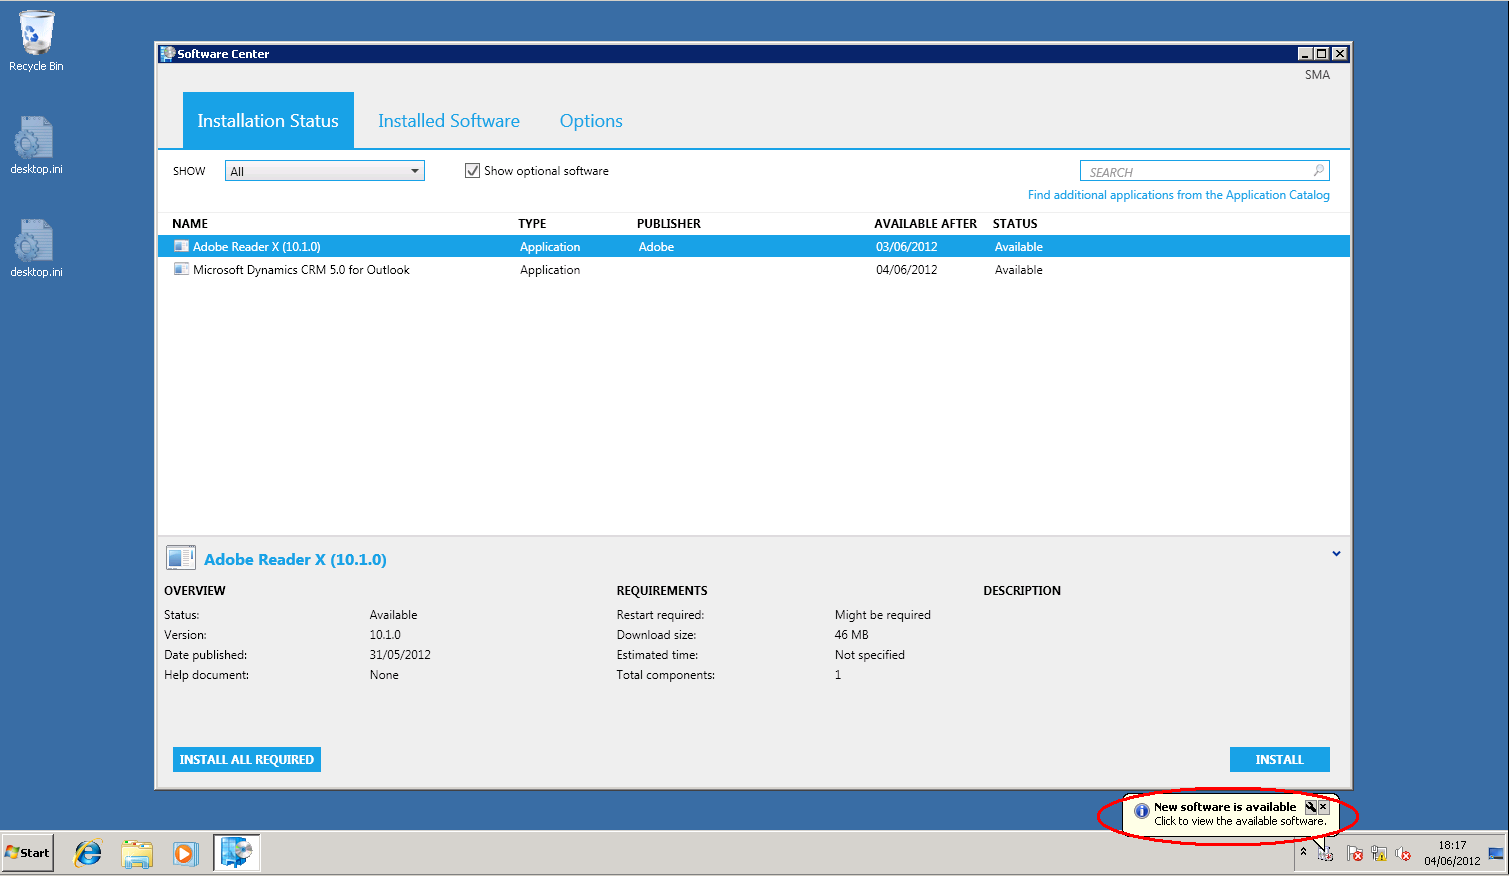Select Microsoft Dynamics CRM 5.0 for Outlook

pos(301,270)
